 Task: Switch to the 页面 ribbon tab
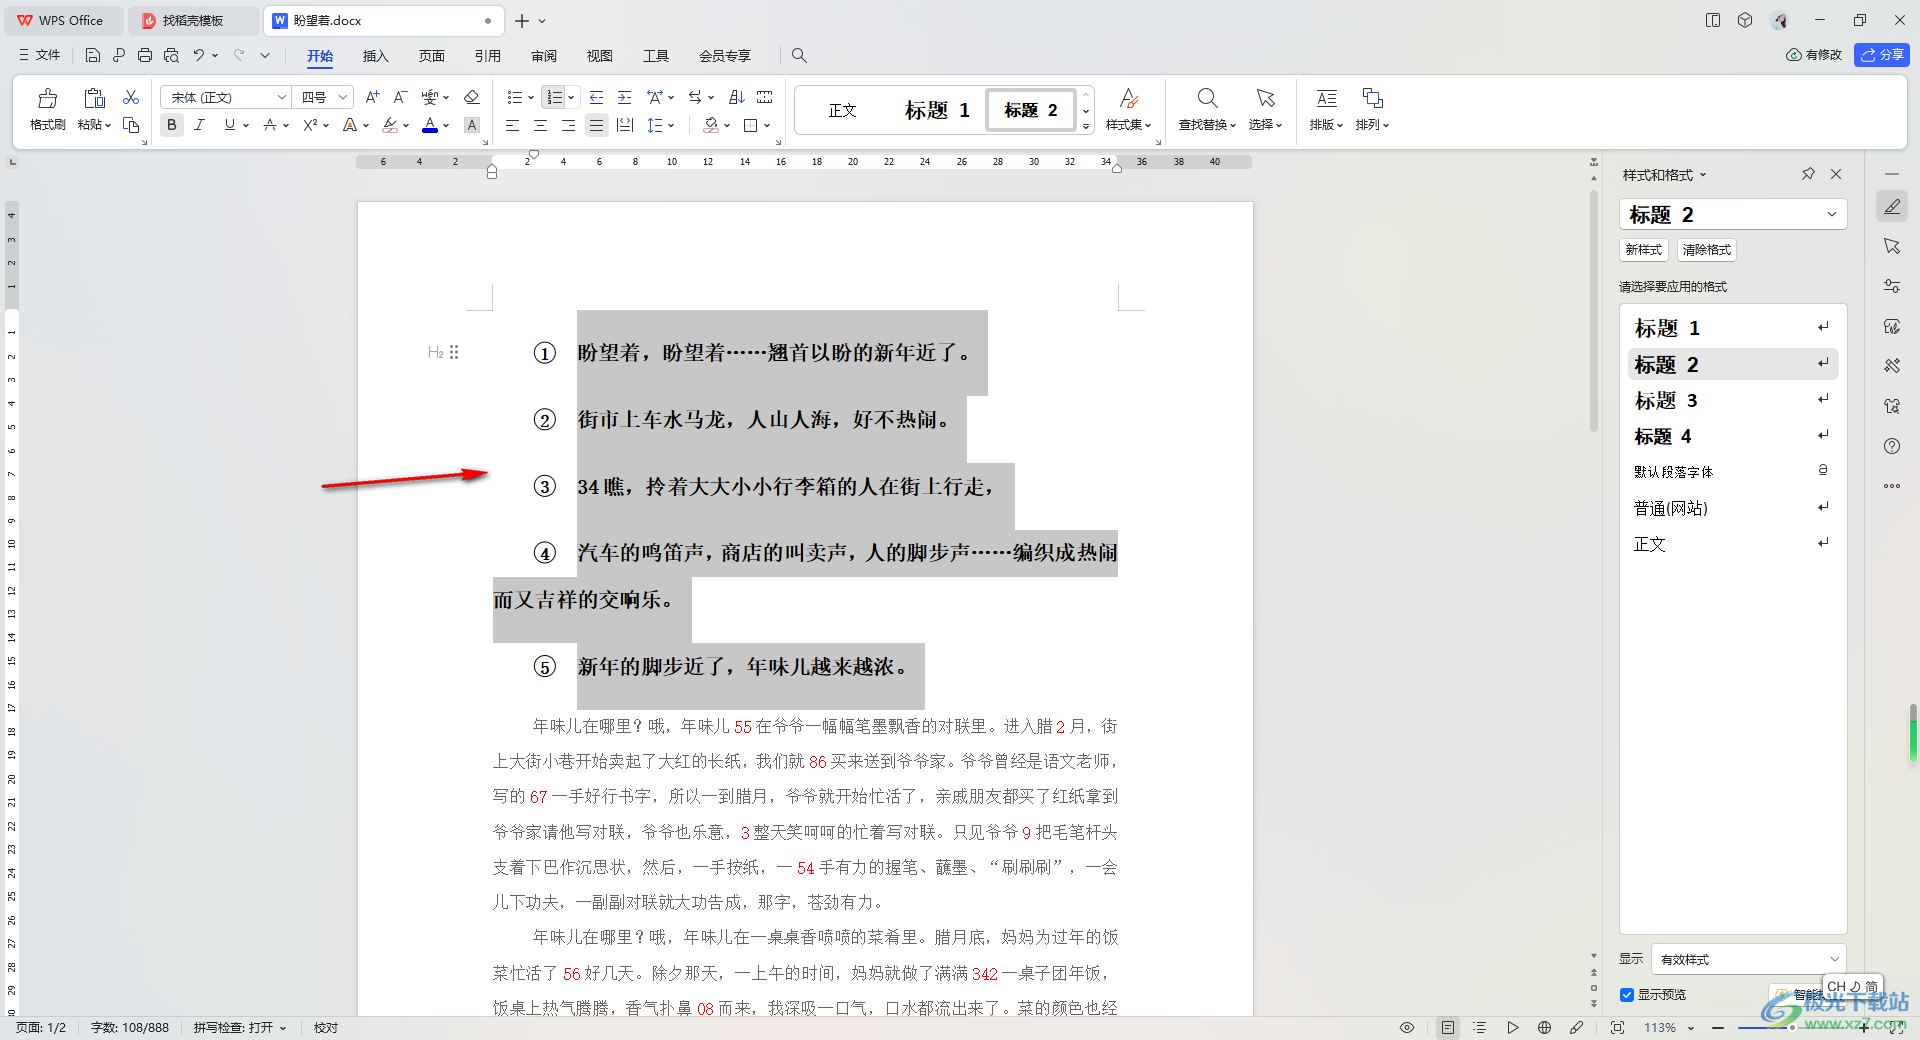[x=432, y=55]
